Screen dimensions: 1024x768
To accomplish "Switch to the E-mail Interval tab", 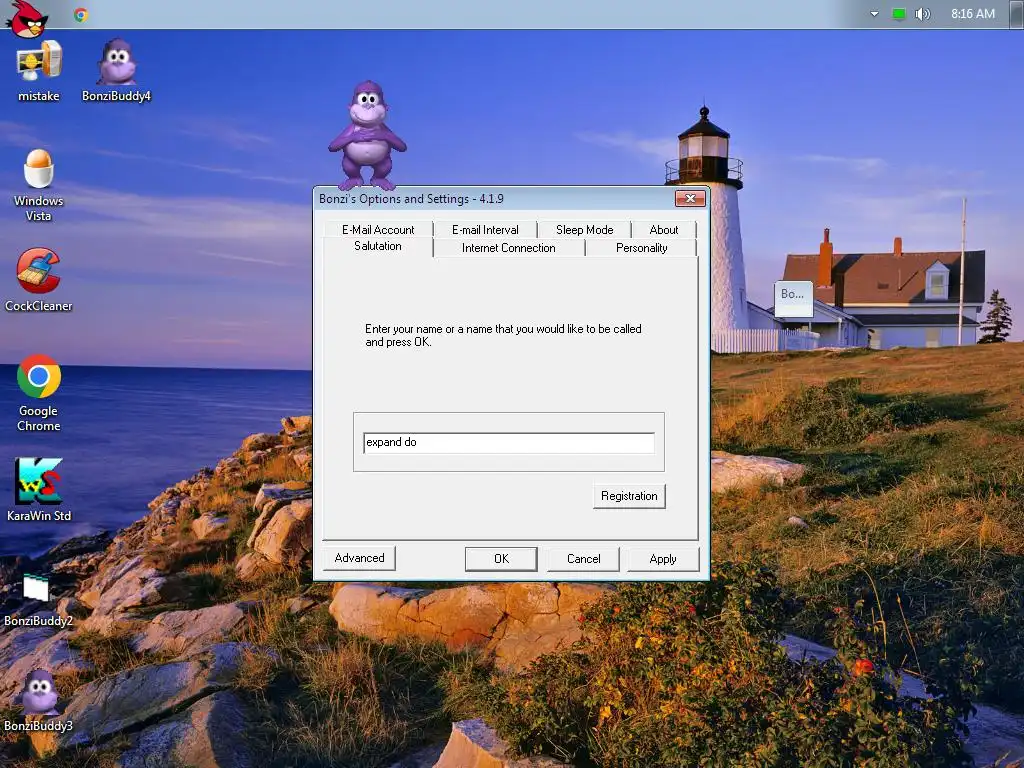I will point(485,230).
